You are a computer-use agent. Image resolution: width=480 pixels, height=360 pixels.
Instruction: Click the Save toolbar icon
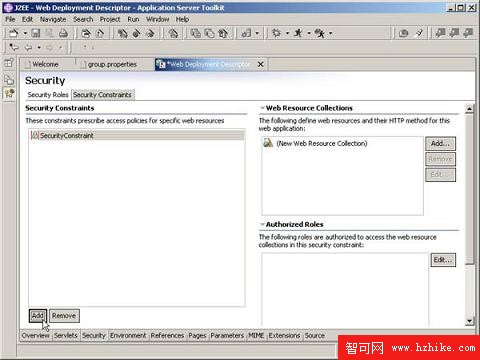coord(35,33)
